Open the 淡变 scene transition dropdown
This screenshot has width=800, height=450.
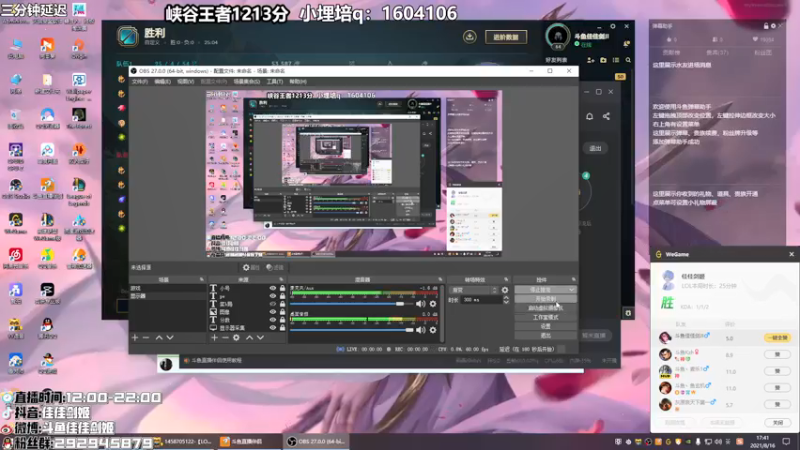point(473,290)
